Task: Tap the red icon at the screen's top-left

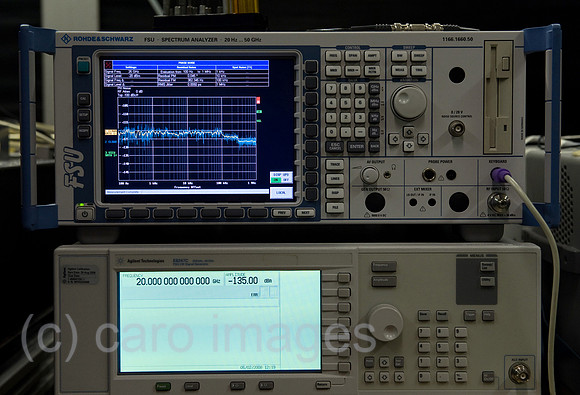Action: pyautogui.click(x=108, y=64)
